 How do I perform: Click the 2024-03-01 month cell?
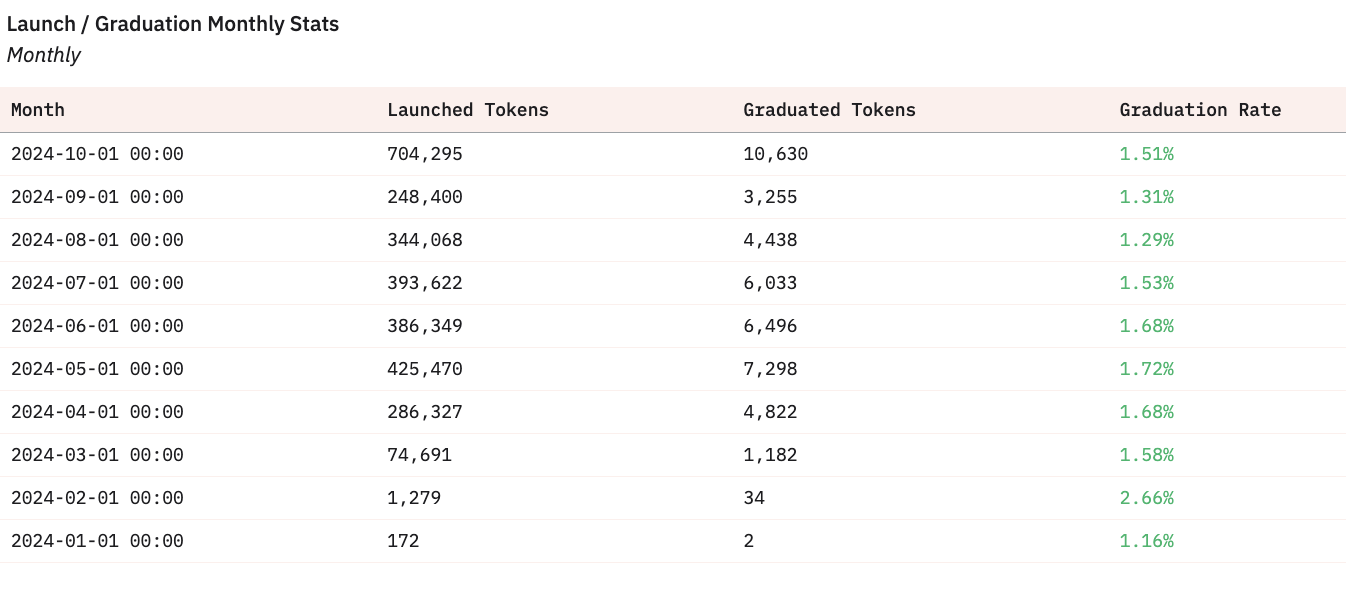pyautogui.click(x=97, y=455)
